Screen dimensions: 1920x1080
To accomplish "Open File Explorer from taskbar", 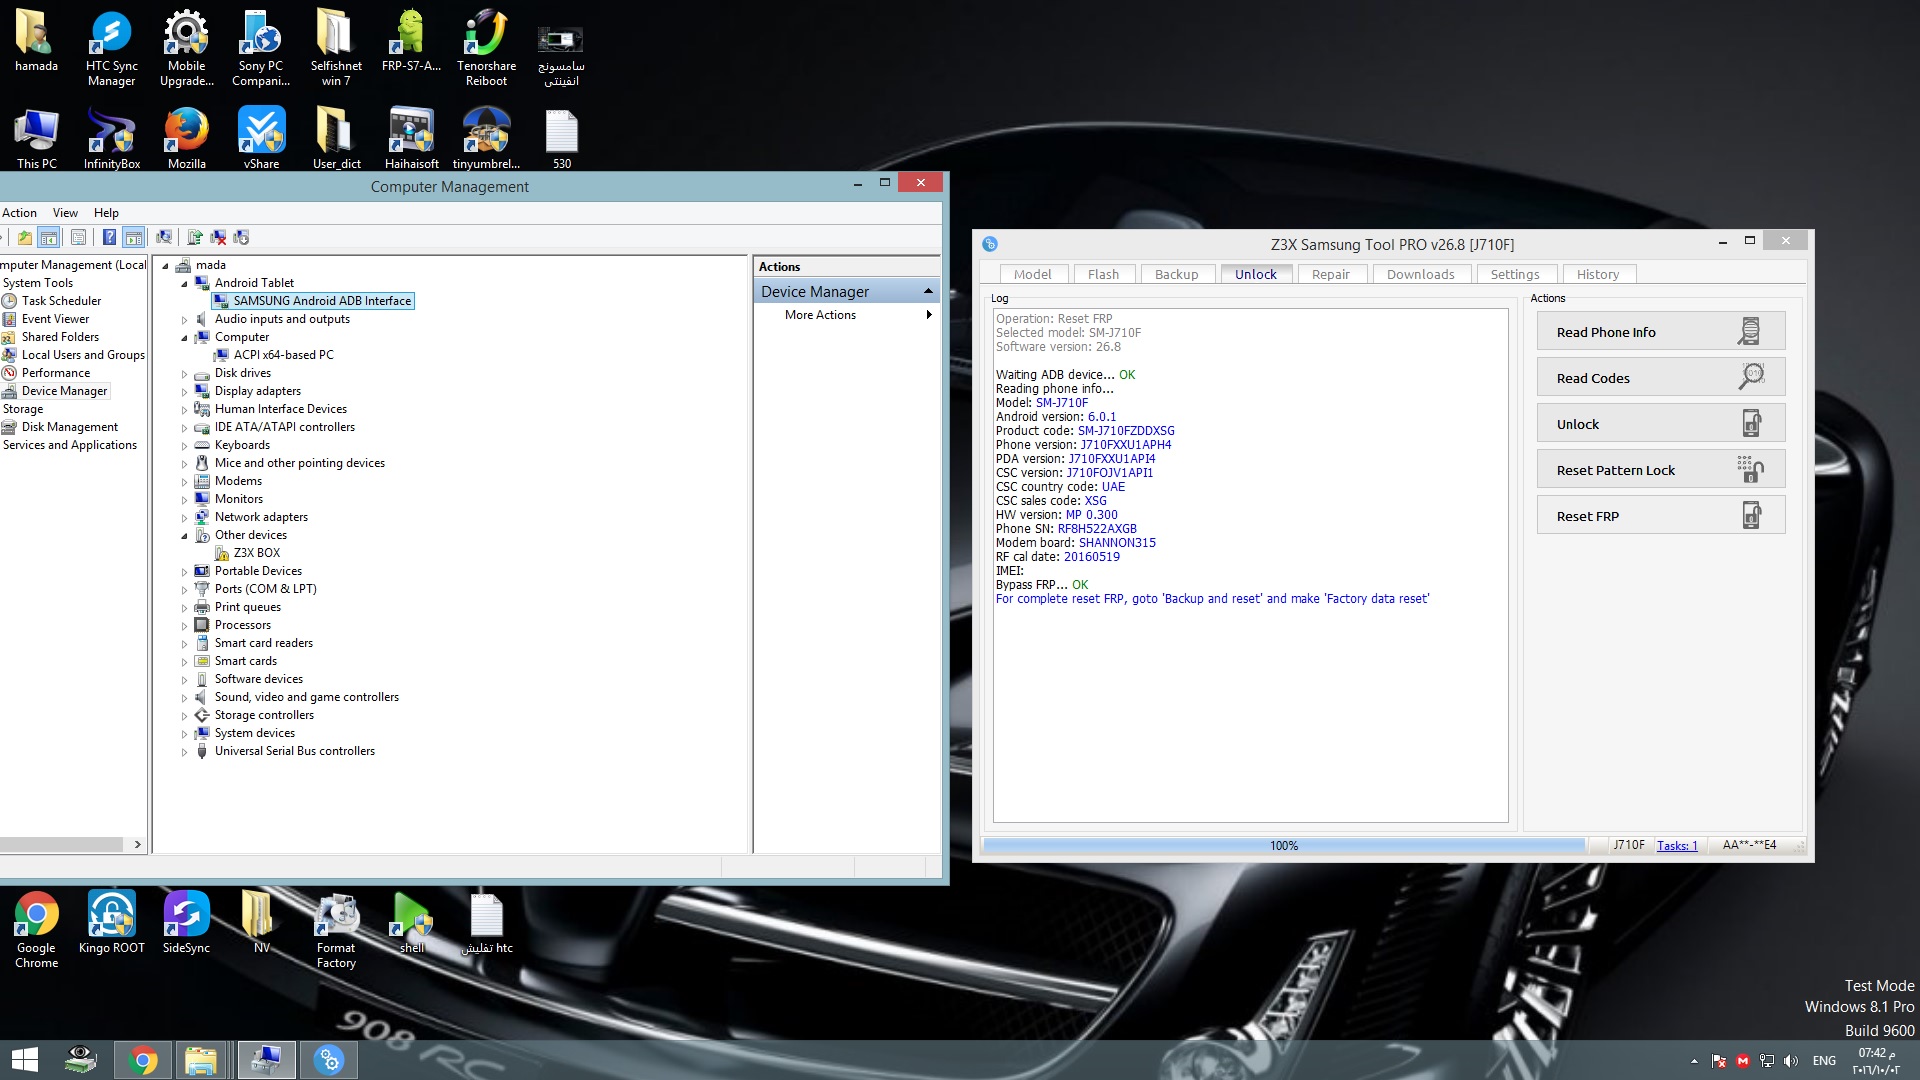I will [200, 1060].
